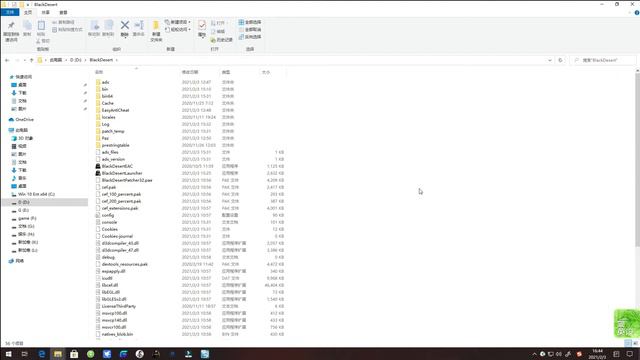Open the recent locations dropdown by the navigation arrows
Viewport: 640px width, 360px height.
pos(24,60)
